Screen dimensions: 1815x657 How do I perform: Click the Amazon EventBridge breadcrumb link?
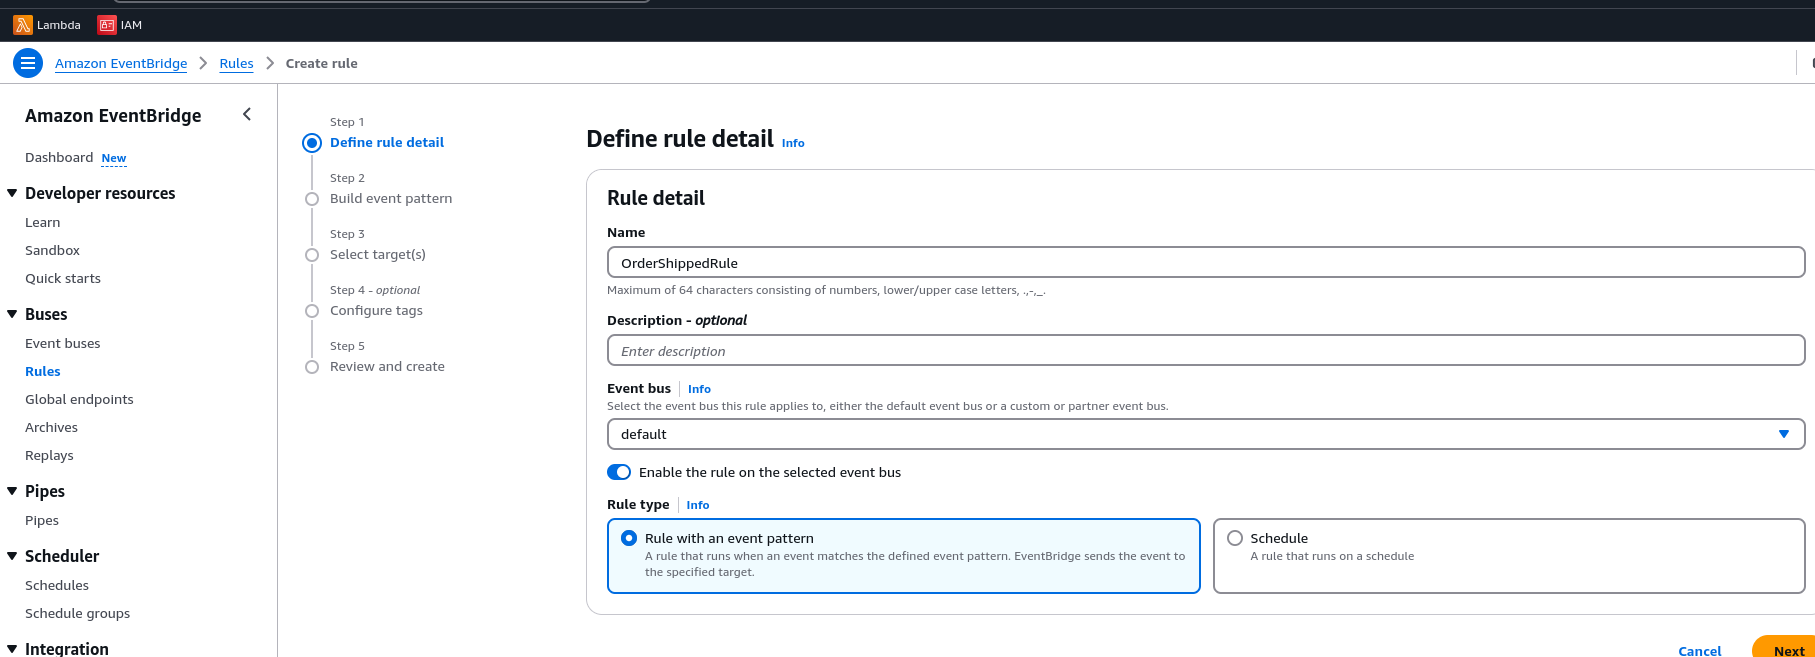pyautogui.click(x=121, y=63)
